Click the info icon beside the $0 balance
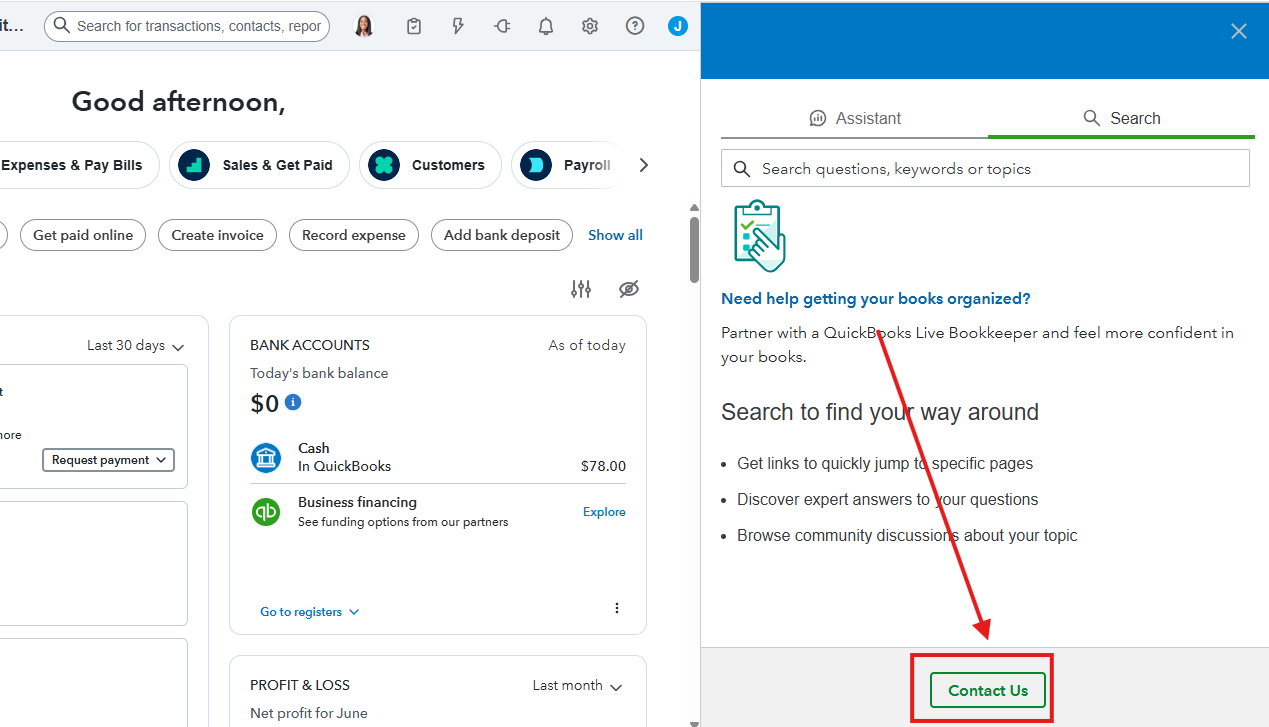The image size is (1269, 727). coord(293,402)
